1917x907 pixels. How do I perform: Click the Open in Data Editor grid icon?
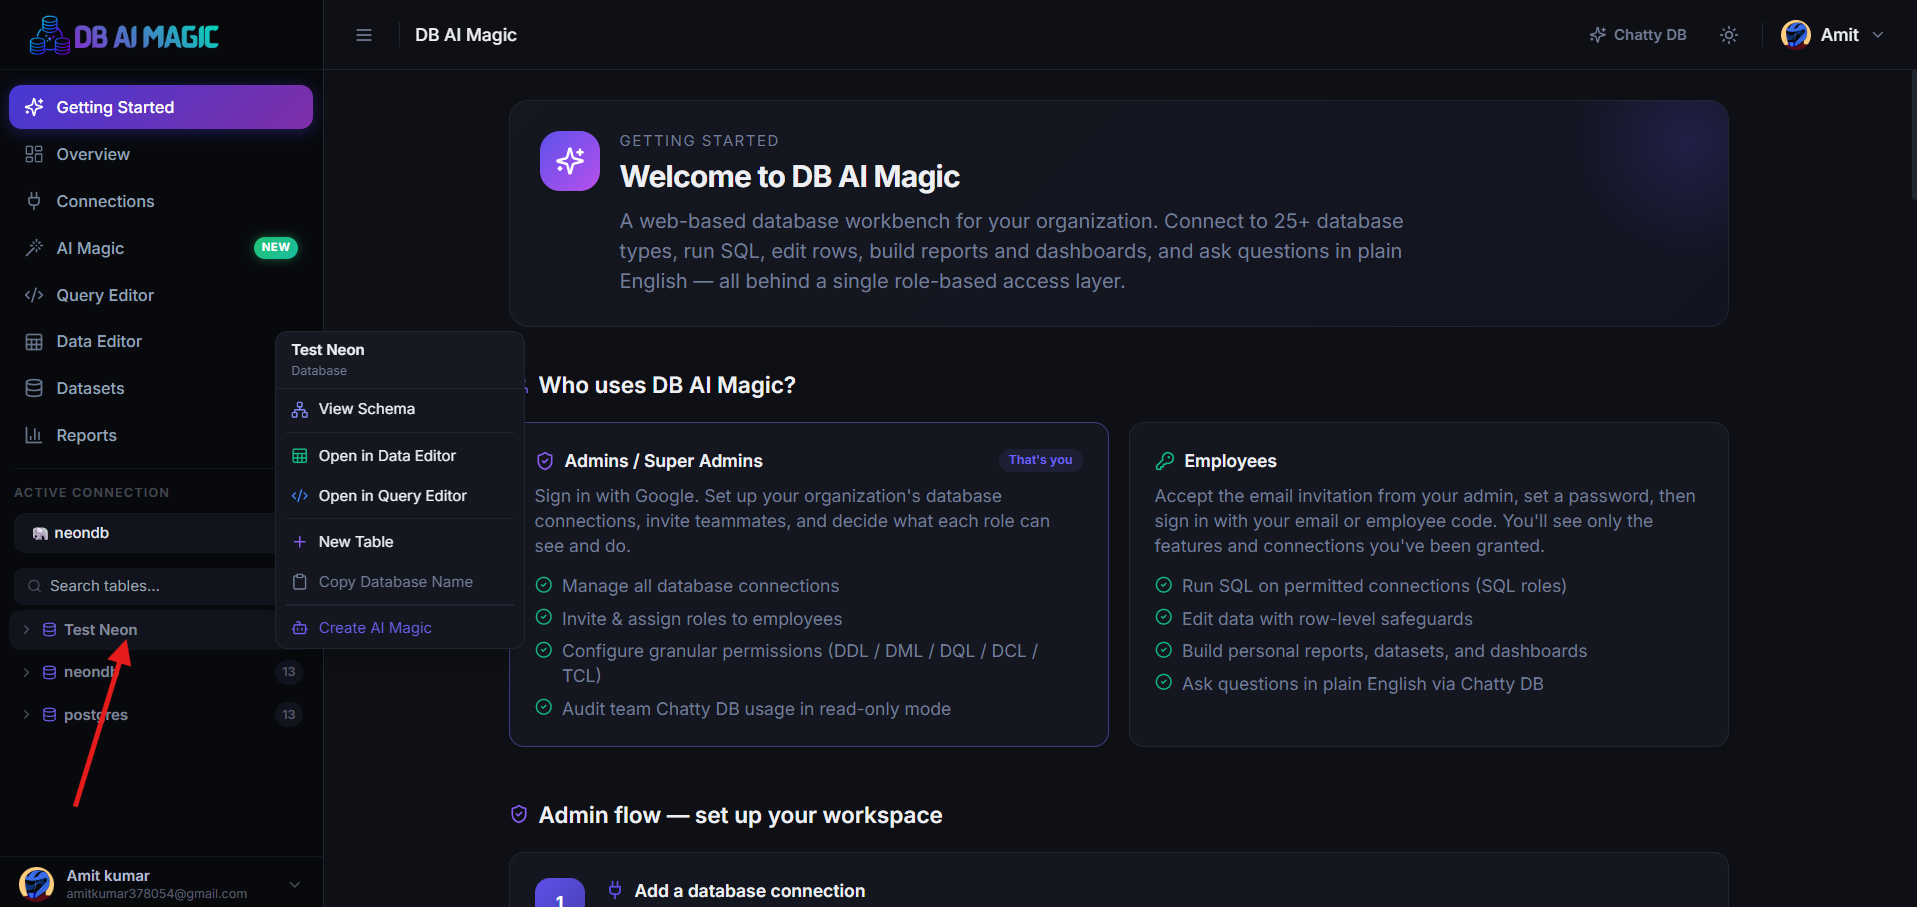299,456
